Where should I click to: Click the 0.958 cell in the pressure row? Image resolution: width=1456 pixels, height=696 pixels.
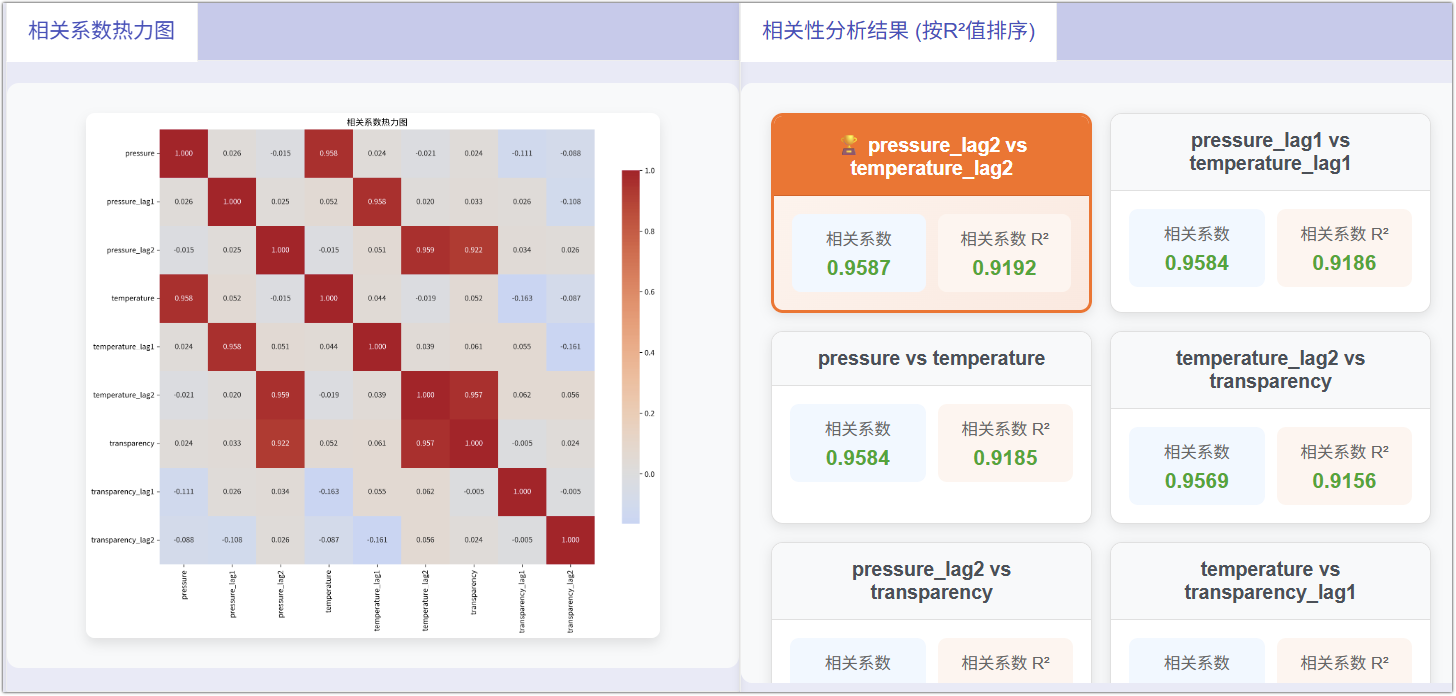tap(329, 153)
